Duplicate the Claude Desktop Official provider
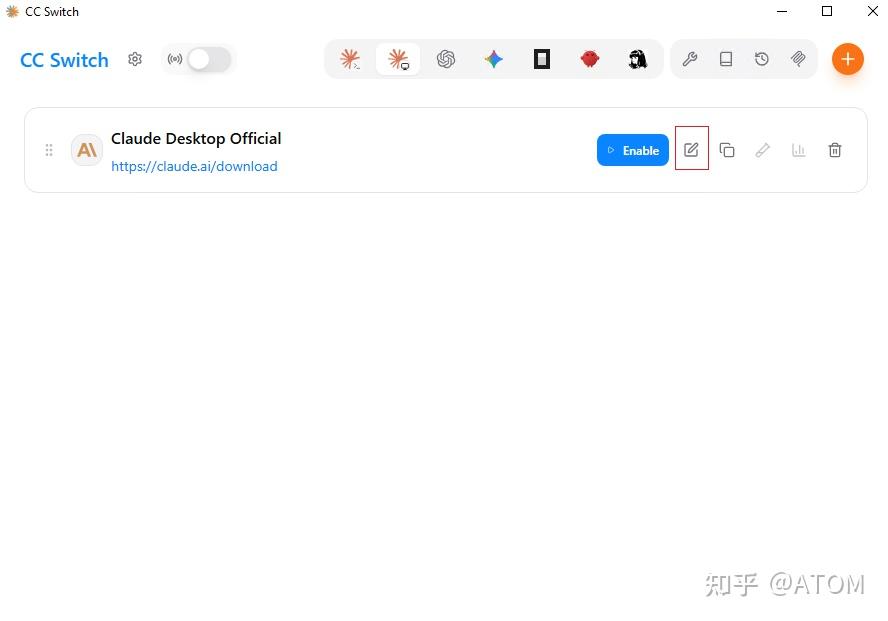 (x=727, y=150)
